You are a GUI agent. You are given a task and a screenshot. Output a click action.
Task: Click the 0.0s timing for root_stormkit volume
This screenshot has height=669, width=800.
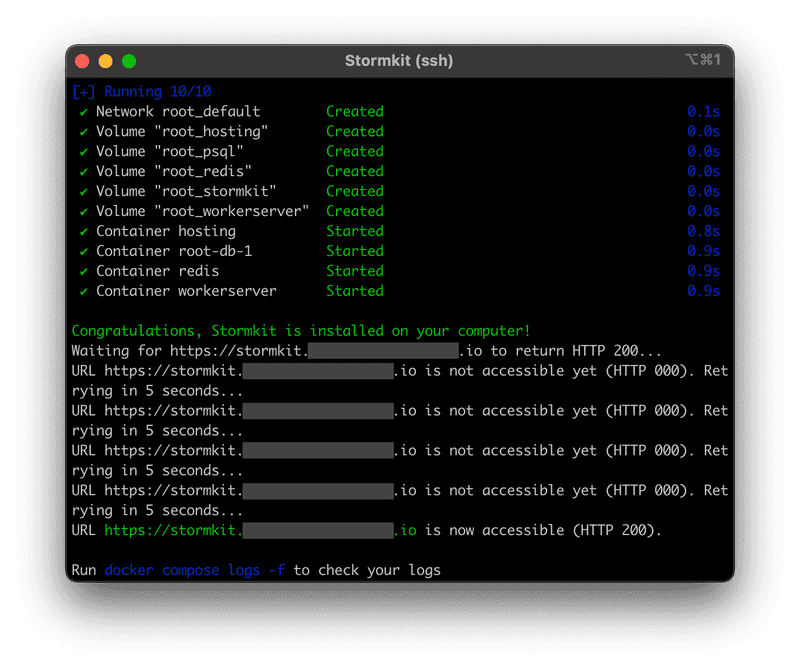(703, 191)
